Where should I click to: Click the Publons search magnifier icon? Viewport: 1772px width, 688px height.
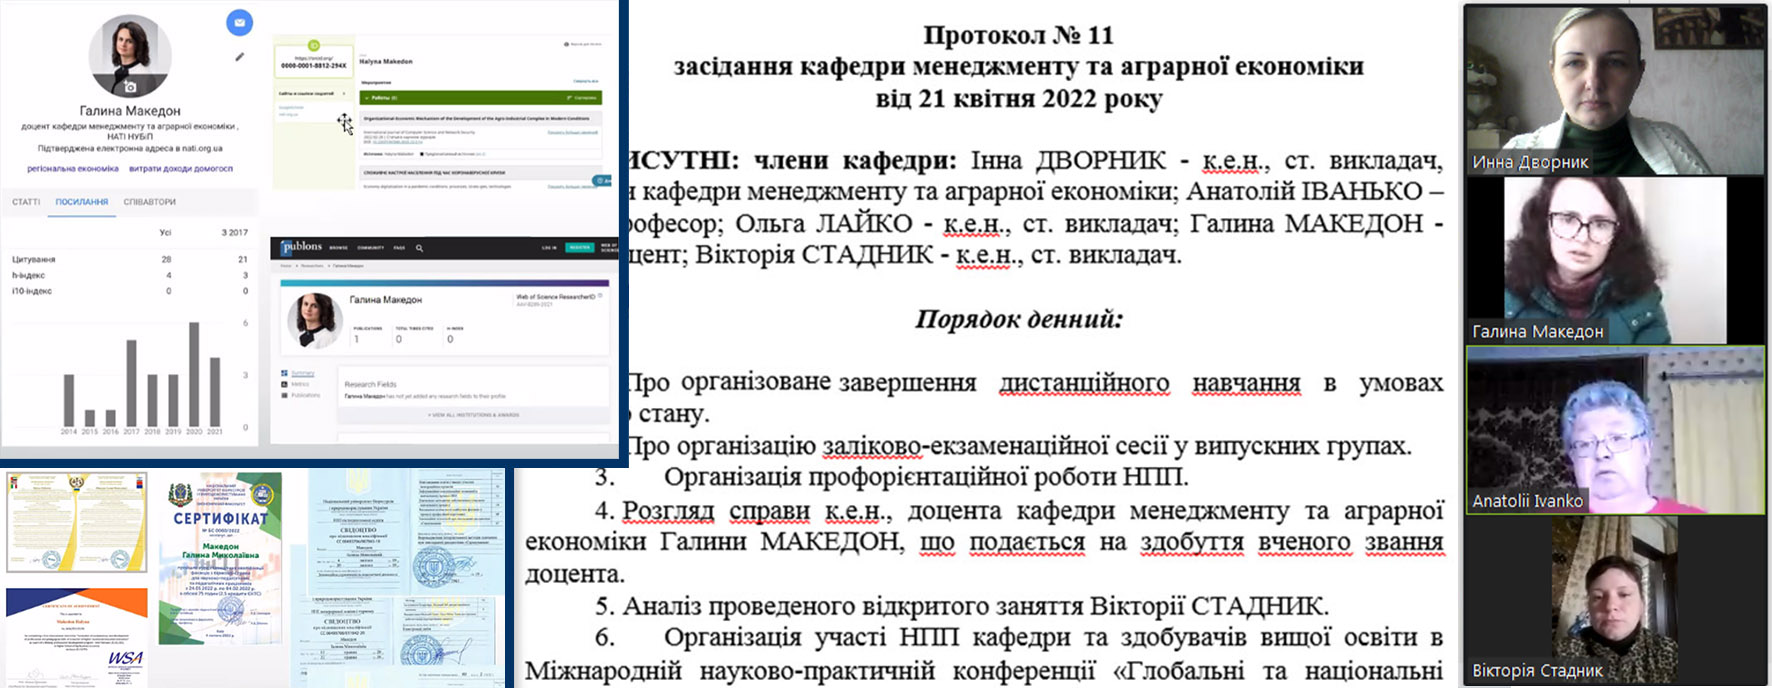point(419,247)
